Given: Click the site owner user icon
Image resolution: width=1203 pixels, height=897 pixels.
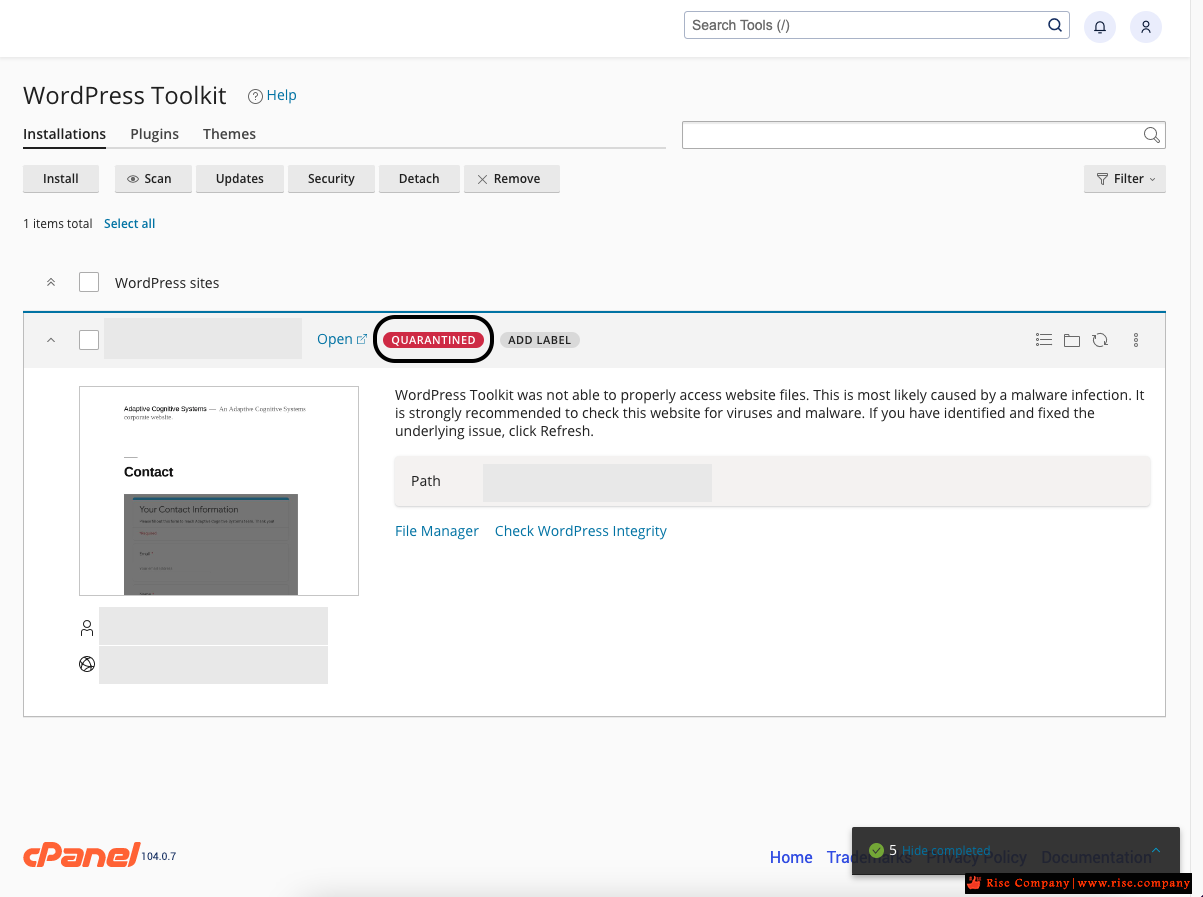Looking at the screenshot, I should point(87,628).
